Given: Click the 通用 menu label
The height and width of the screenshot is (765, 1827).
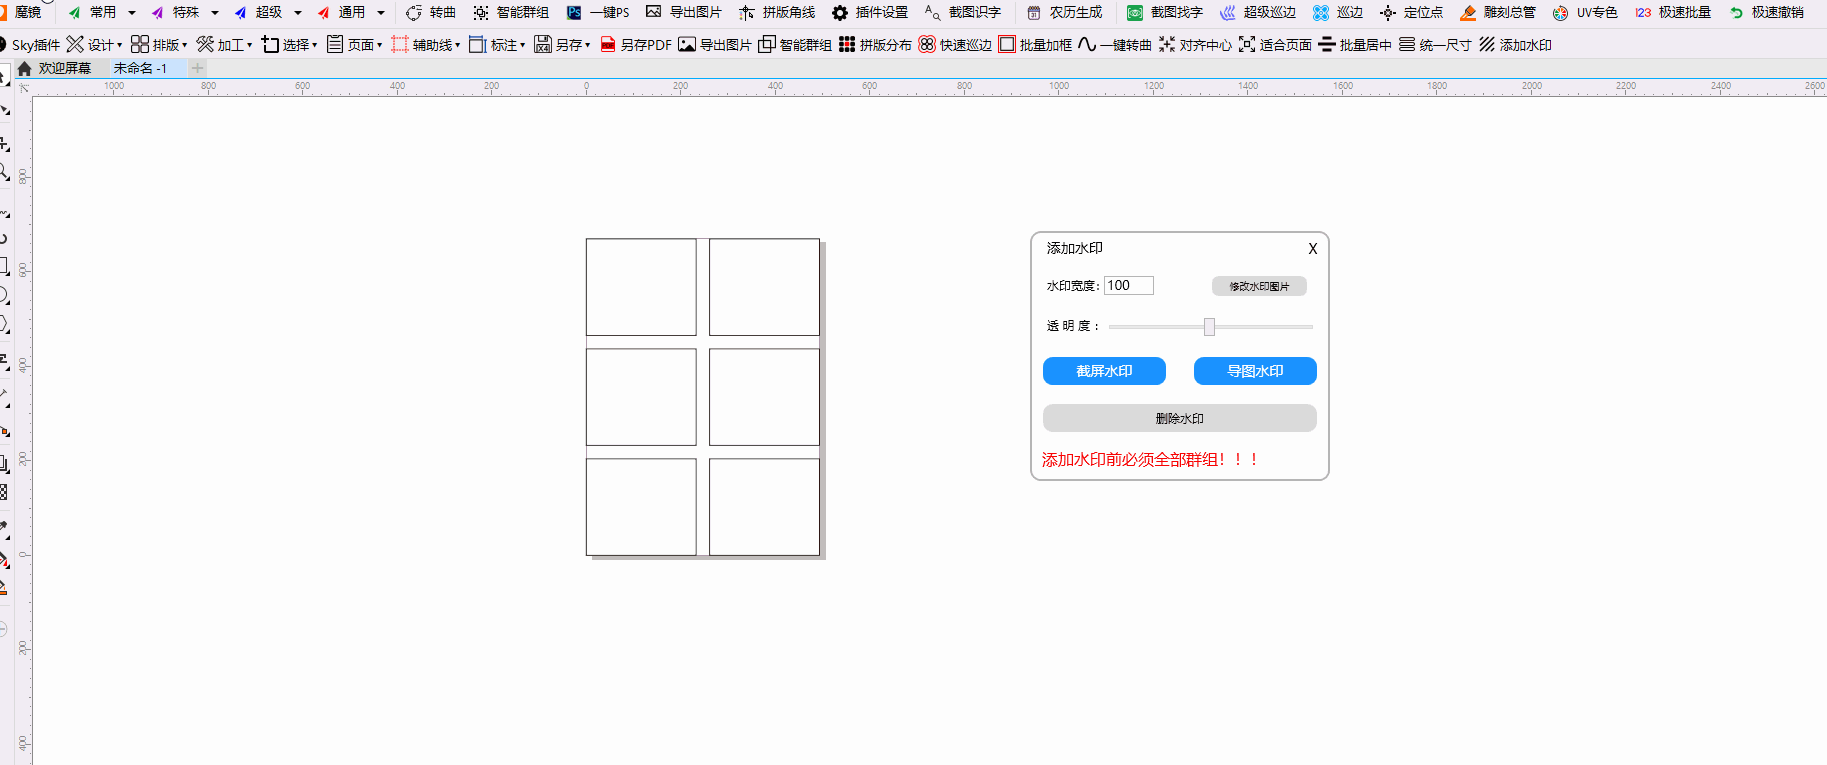Looking at the screenshot, I should 352,12.
